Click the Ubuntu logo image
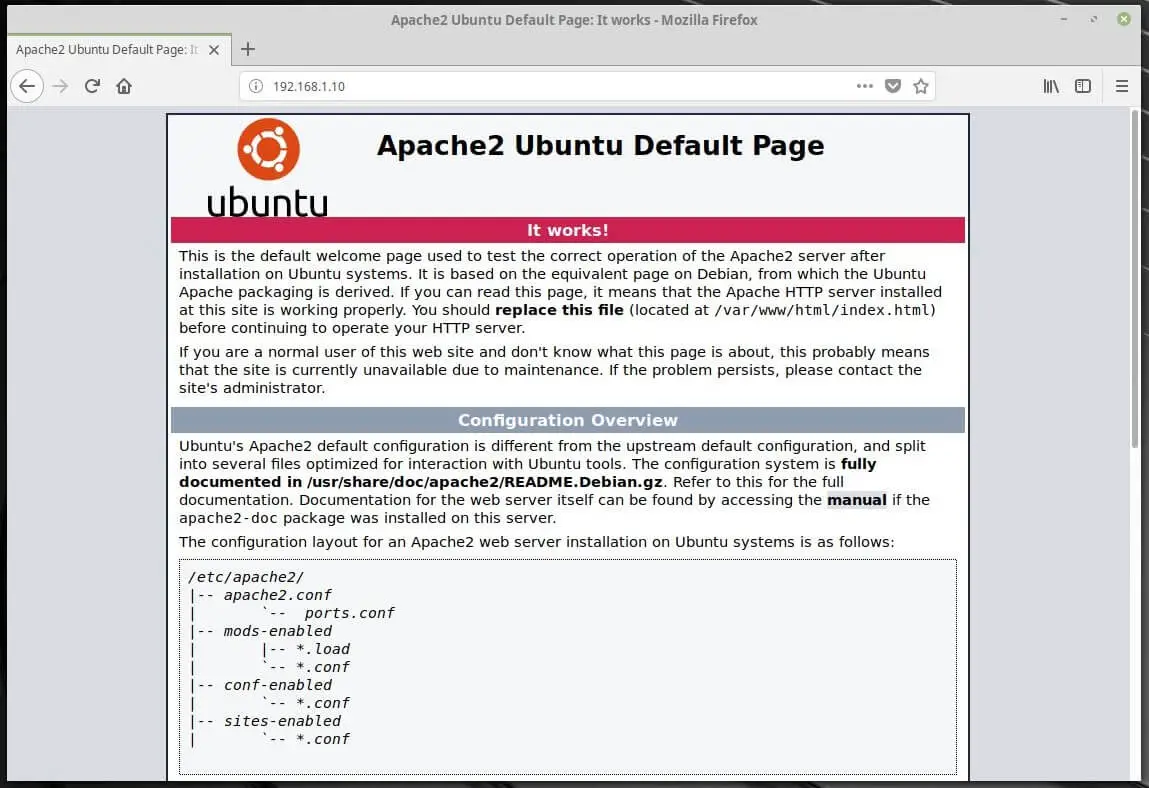Viewport: 1149px width, 788px height. click(x=267, y=168)
